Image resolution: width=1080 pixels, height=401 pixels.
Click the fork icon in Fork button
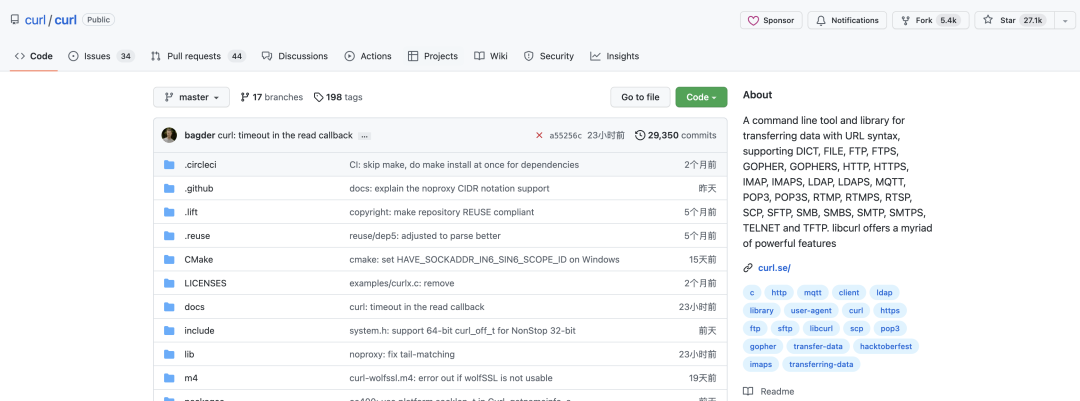click(x=905, y=21)
